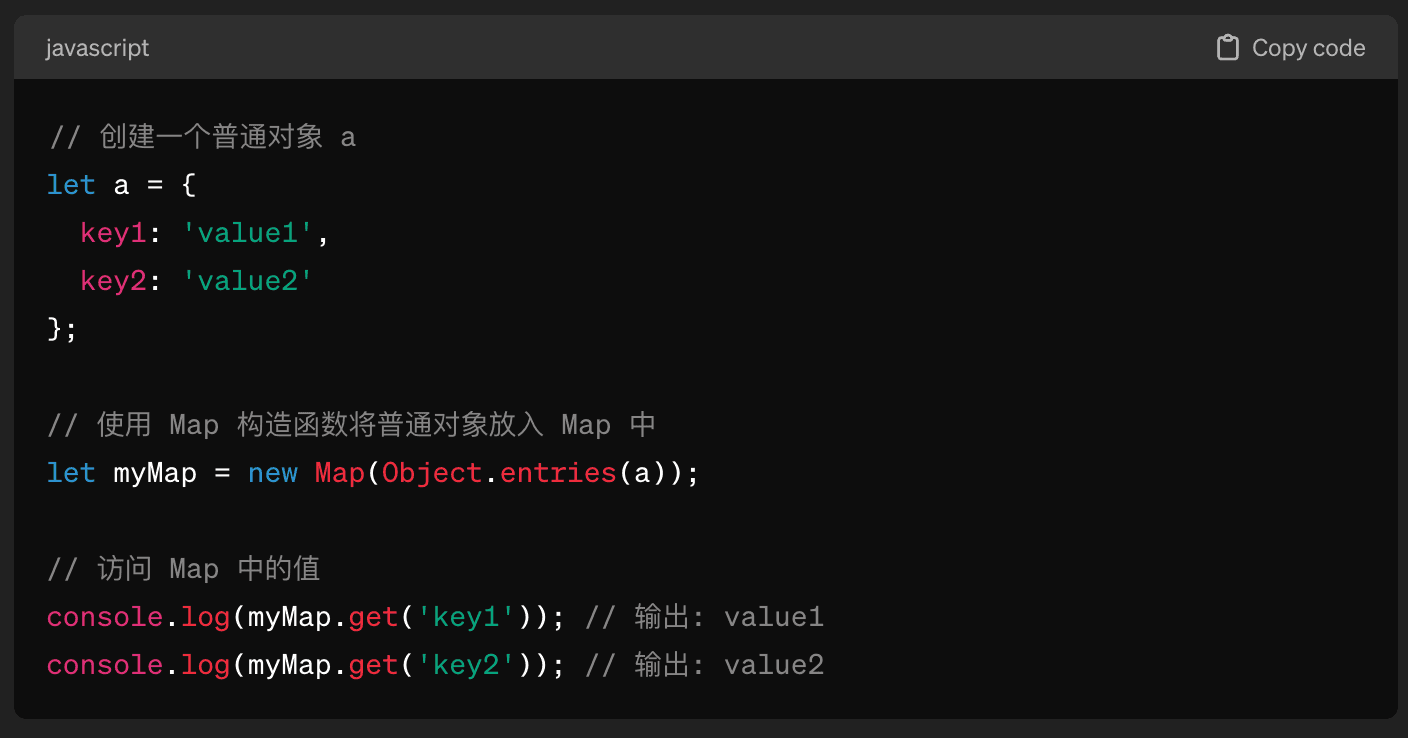The height and width of the screenshot is (738, 1408).
Task: Click the comment 输出: value2
Action: [704, 665]
